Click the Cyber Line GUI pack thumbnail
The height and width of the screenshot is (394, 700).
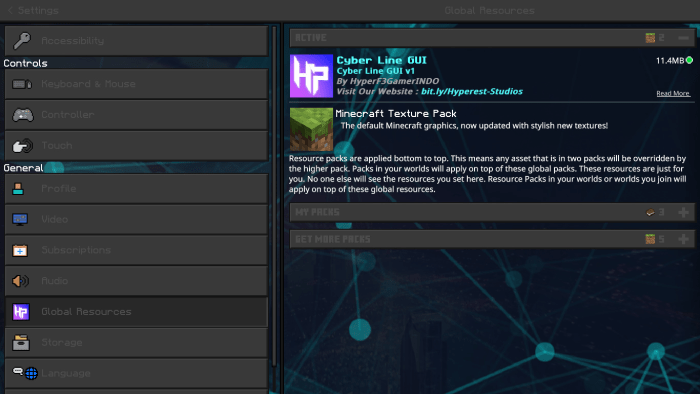click(x=311, y=76)
